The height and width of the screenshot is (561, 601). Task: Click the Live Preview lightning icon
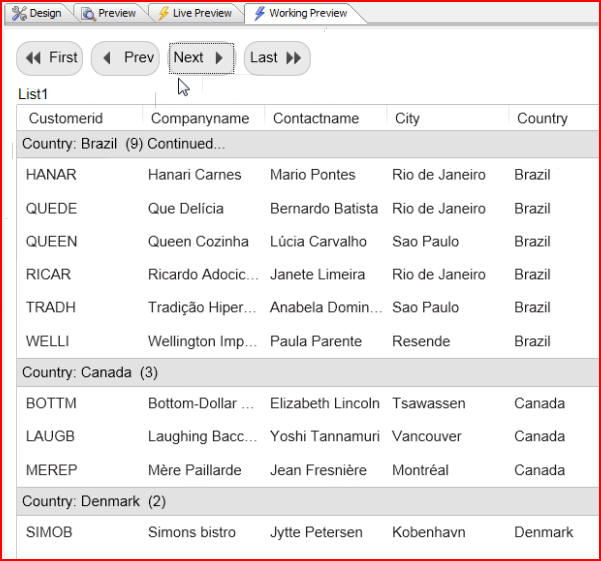point(164,13)
